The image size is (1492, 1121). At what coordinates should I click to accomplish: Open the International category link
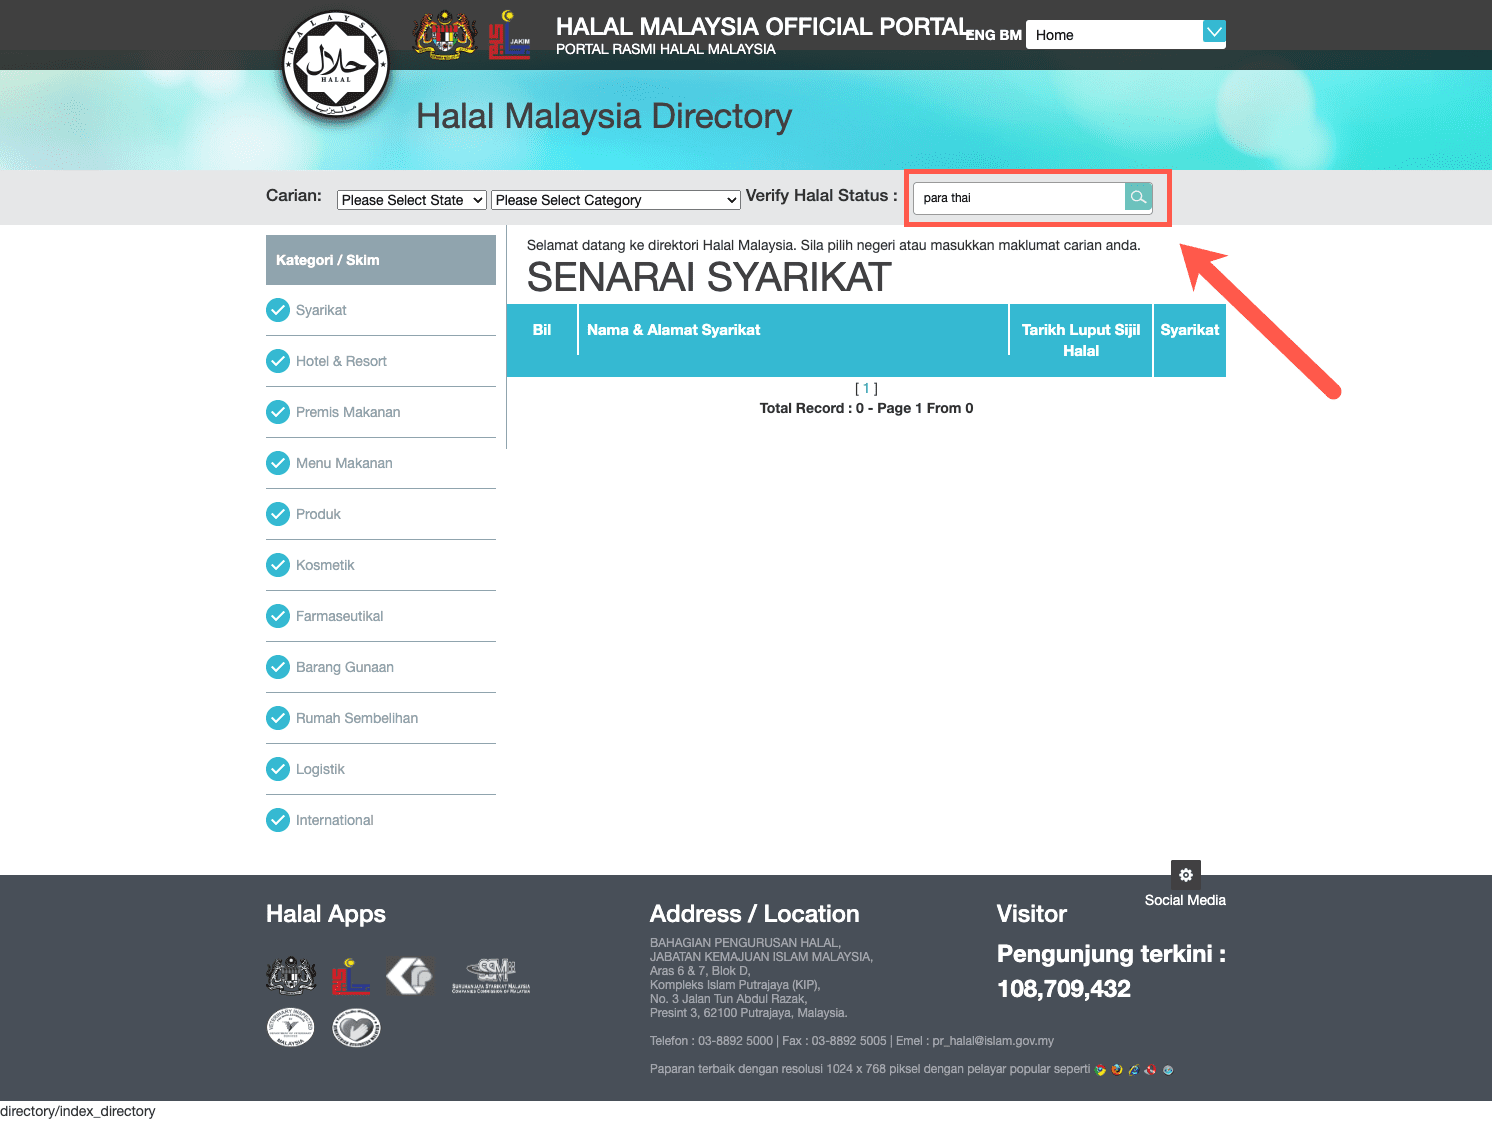(335, 820)
